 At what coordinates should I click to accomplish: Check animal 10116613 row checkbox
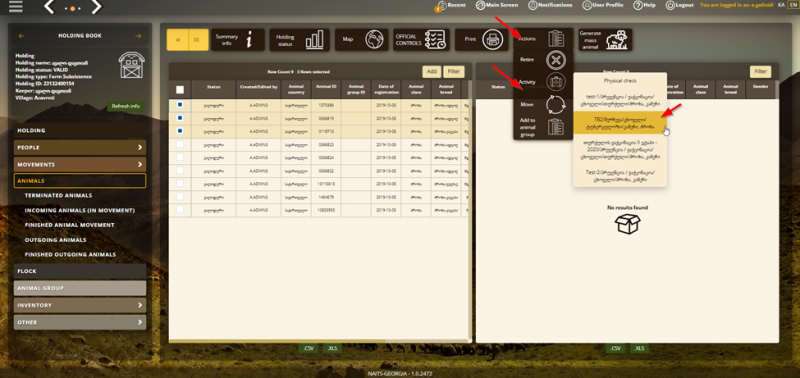coord(180,183)
